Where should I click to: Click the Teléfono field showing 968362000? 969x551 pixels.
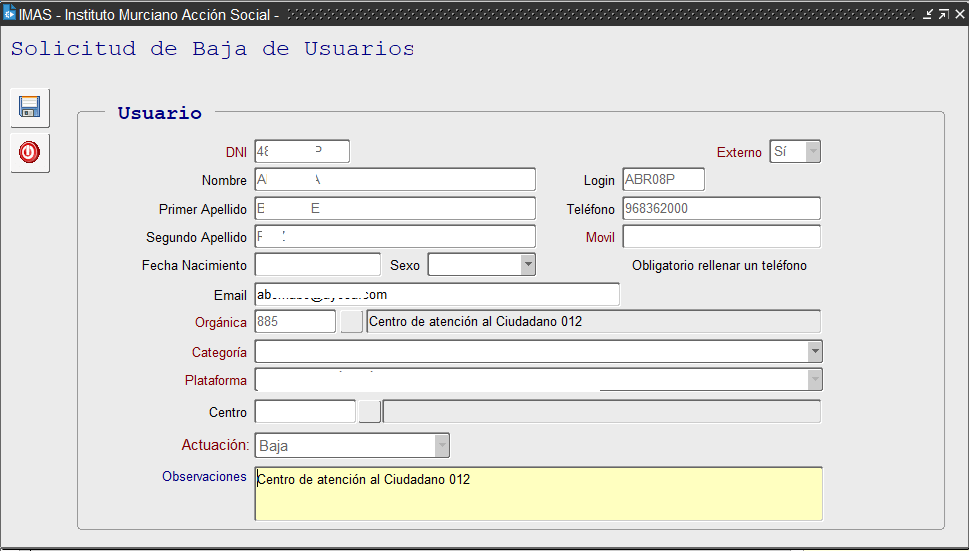pos(721,208)
